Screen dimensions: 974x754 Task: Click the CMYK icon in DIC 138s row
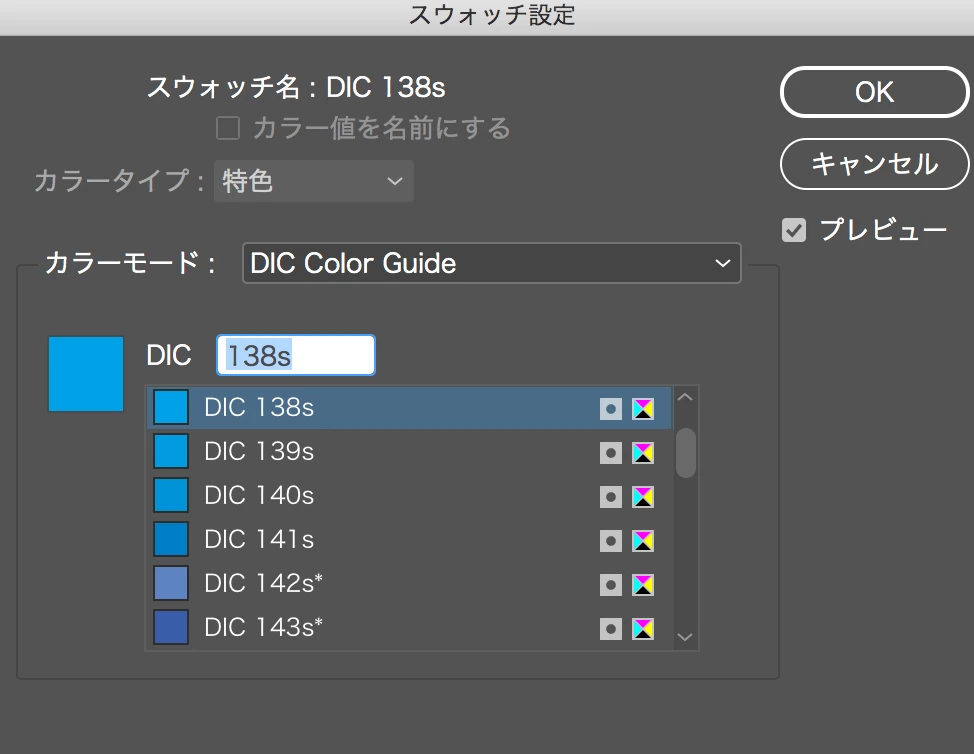click(643, 409)
